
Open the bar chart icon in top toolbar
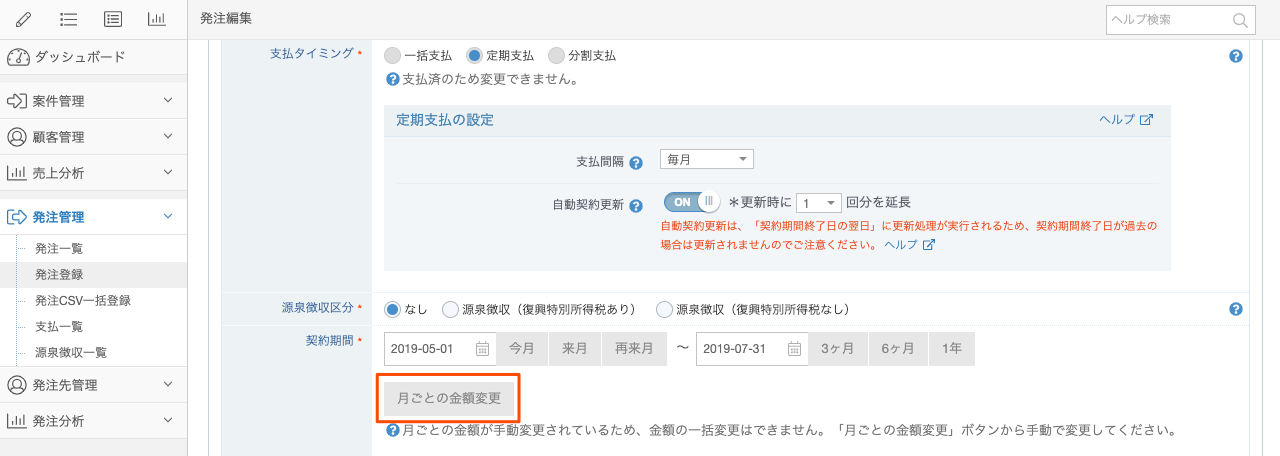(156, 19)
